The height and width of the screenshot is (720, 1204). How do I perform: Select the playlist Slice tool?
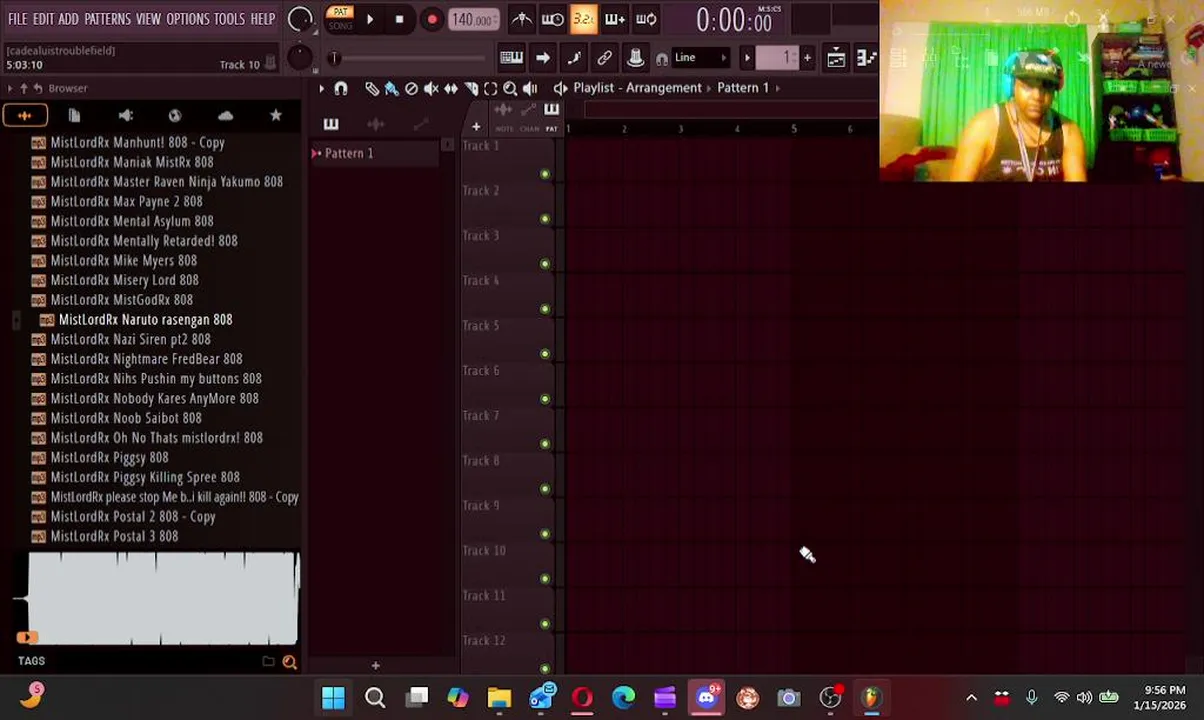click(471, 88)
